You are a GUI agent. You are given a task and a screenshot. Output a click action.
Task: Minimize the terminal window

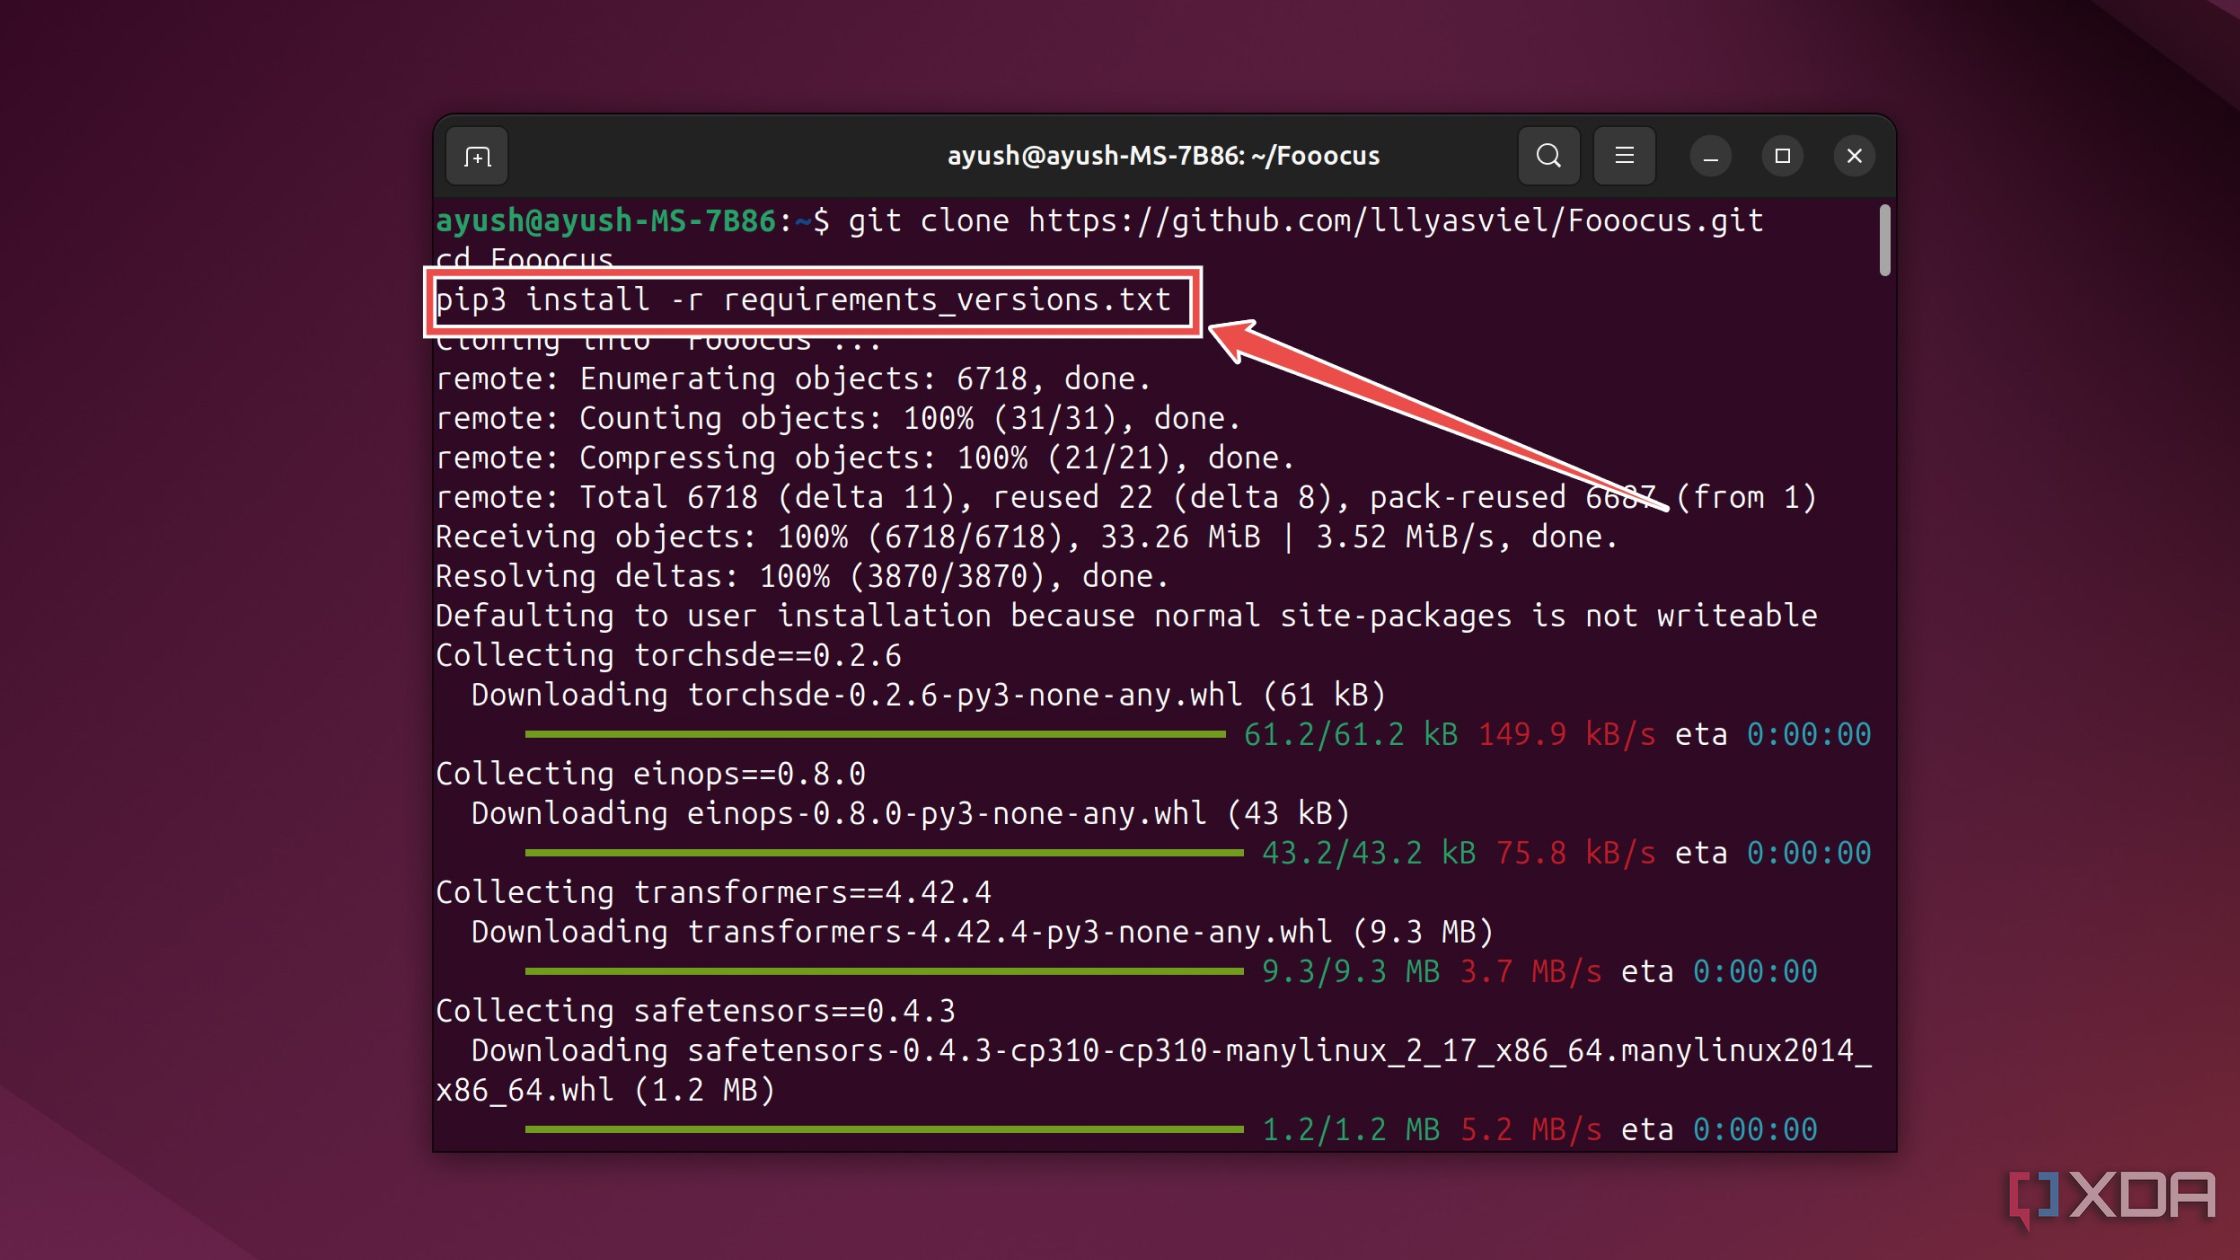(x=1710, y=156)
